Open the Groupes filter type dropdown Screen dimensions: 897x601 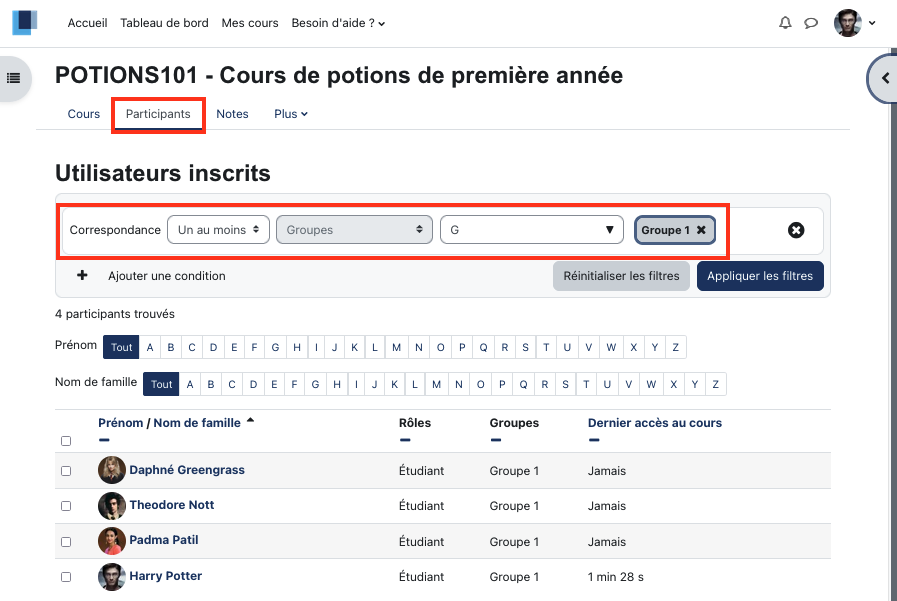coord(354,230)
